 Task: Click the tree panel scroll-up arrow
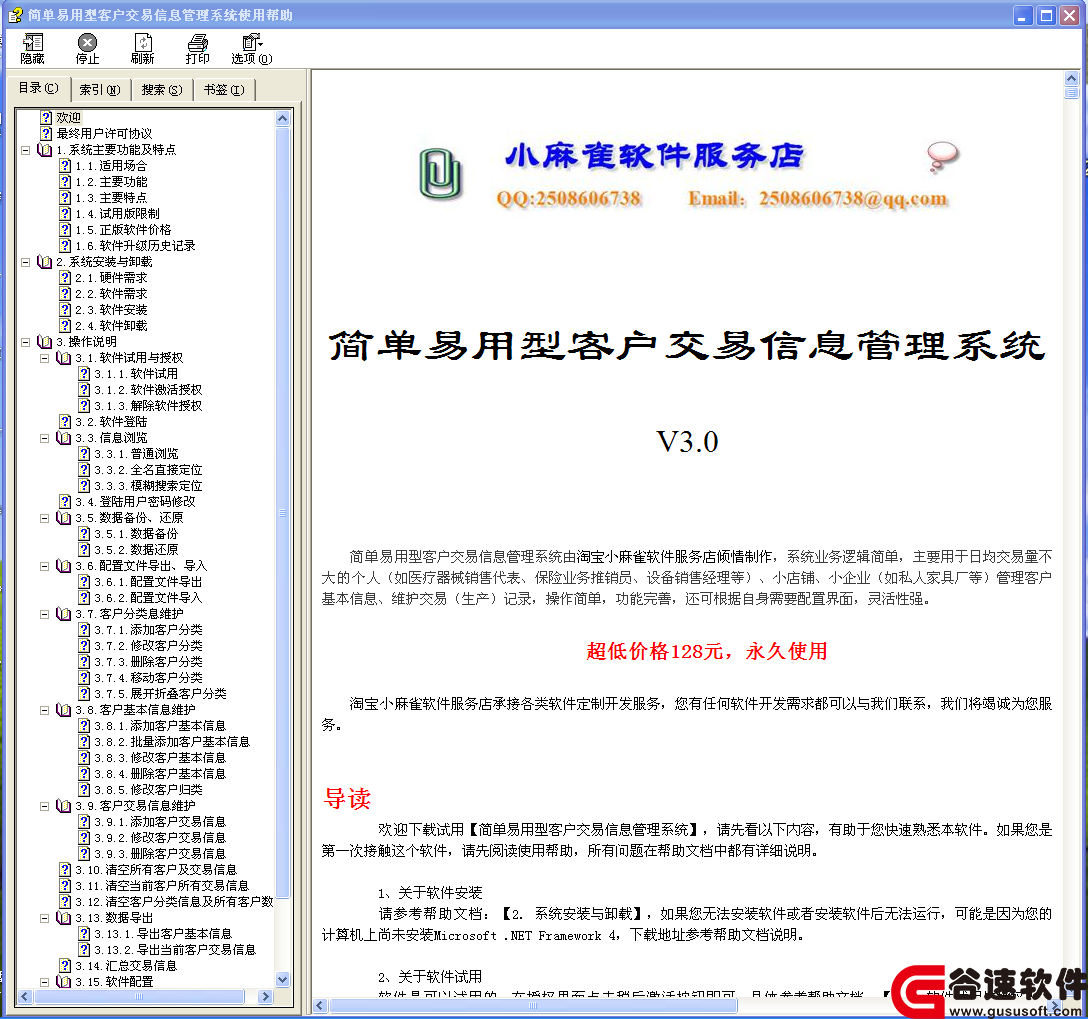click(x=282, y=118)
